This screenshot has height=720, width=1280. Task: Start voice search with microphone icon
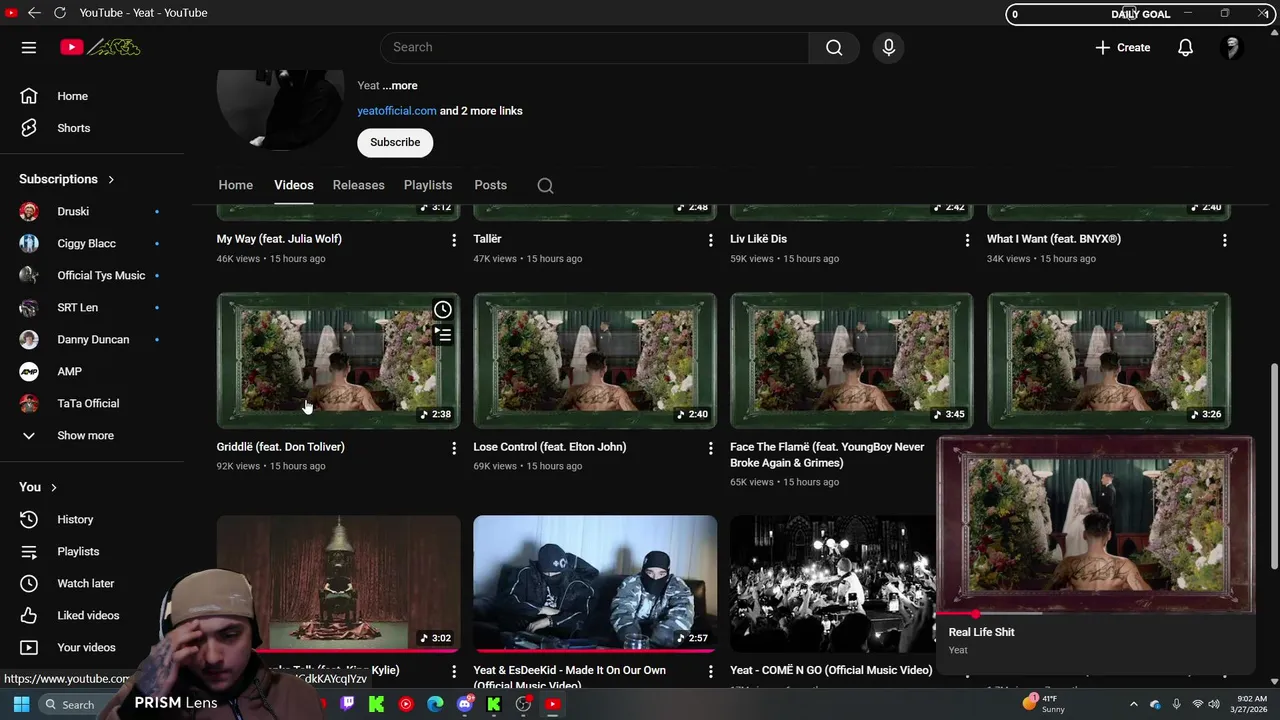point(888,47)
